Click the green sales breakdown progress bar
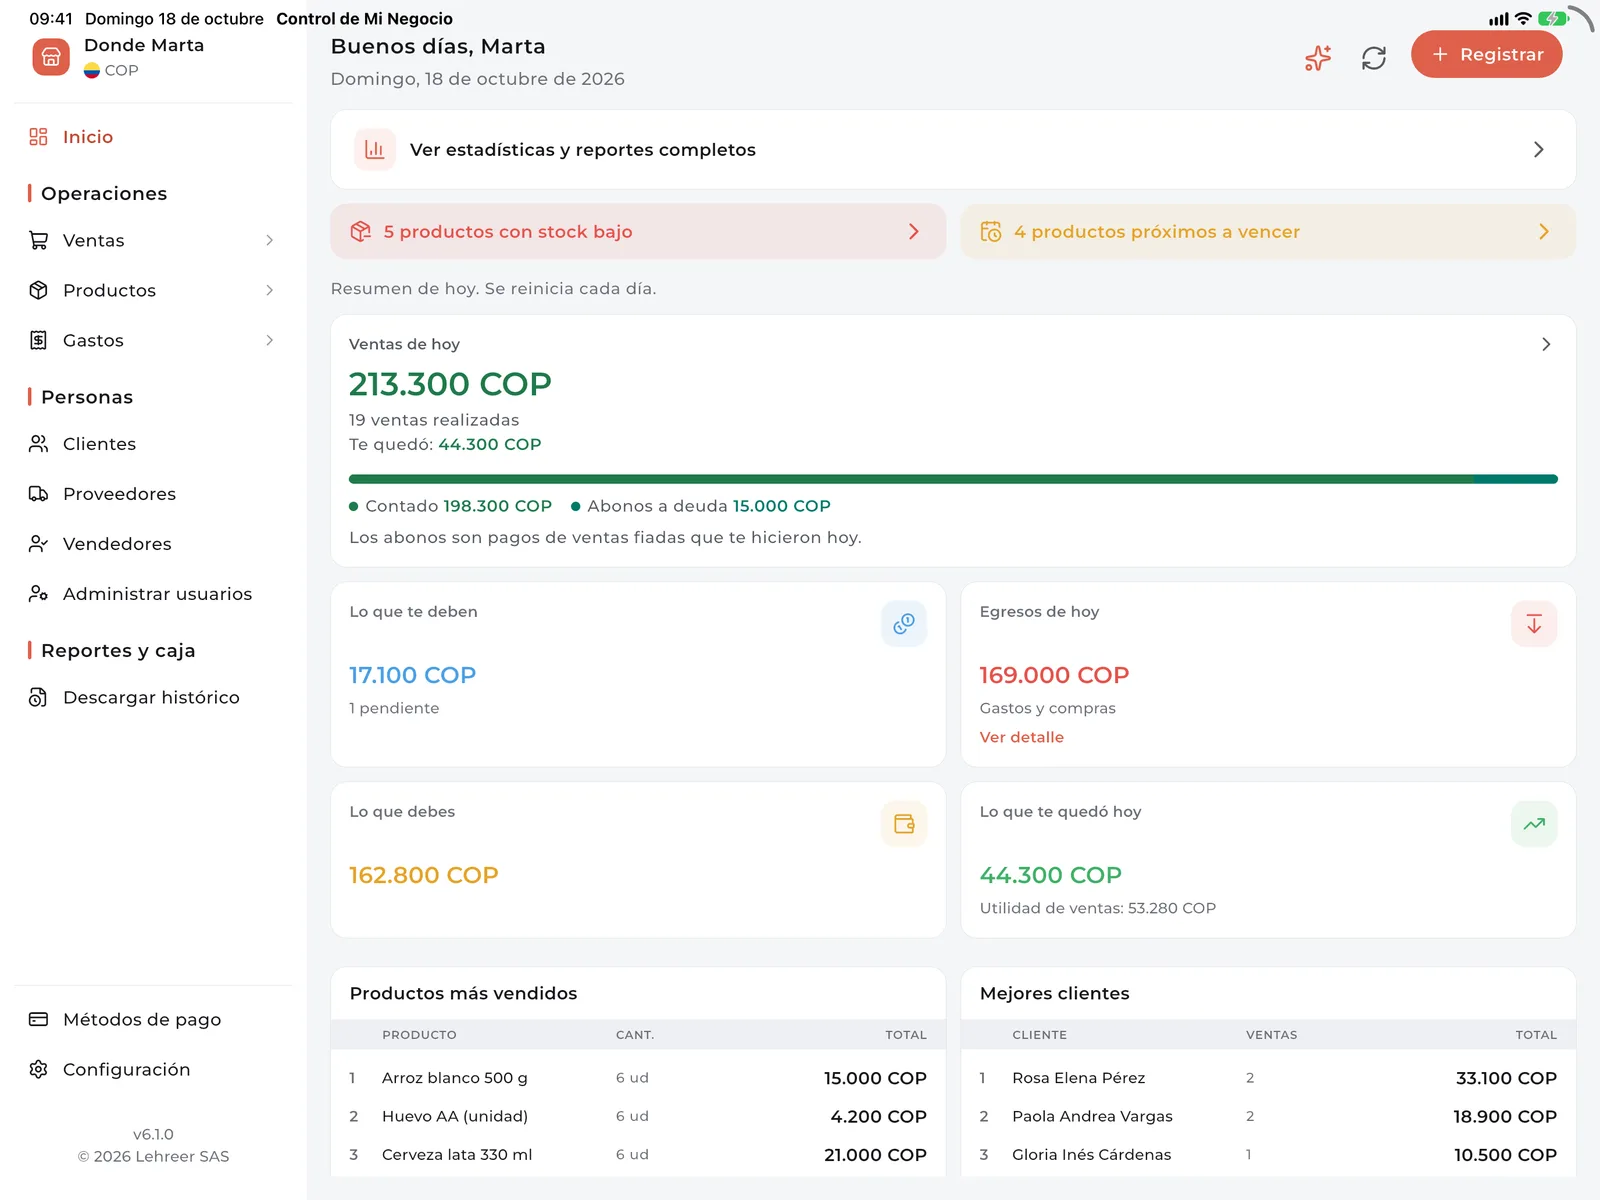Image resolution: width=1600 pixels, height=1200 pixels. [x=953, y=479]
